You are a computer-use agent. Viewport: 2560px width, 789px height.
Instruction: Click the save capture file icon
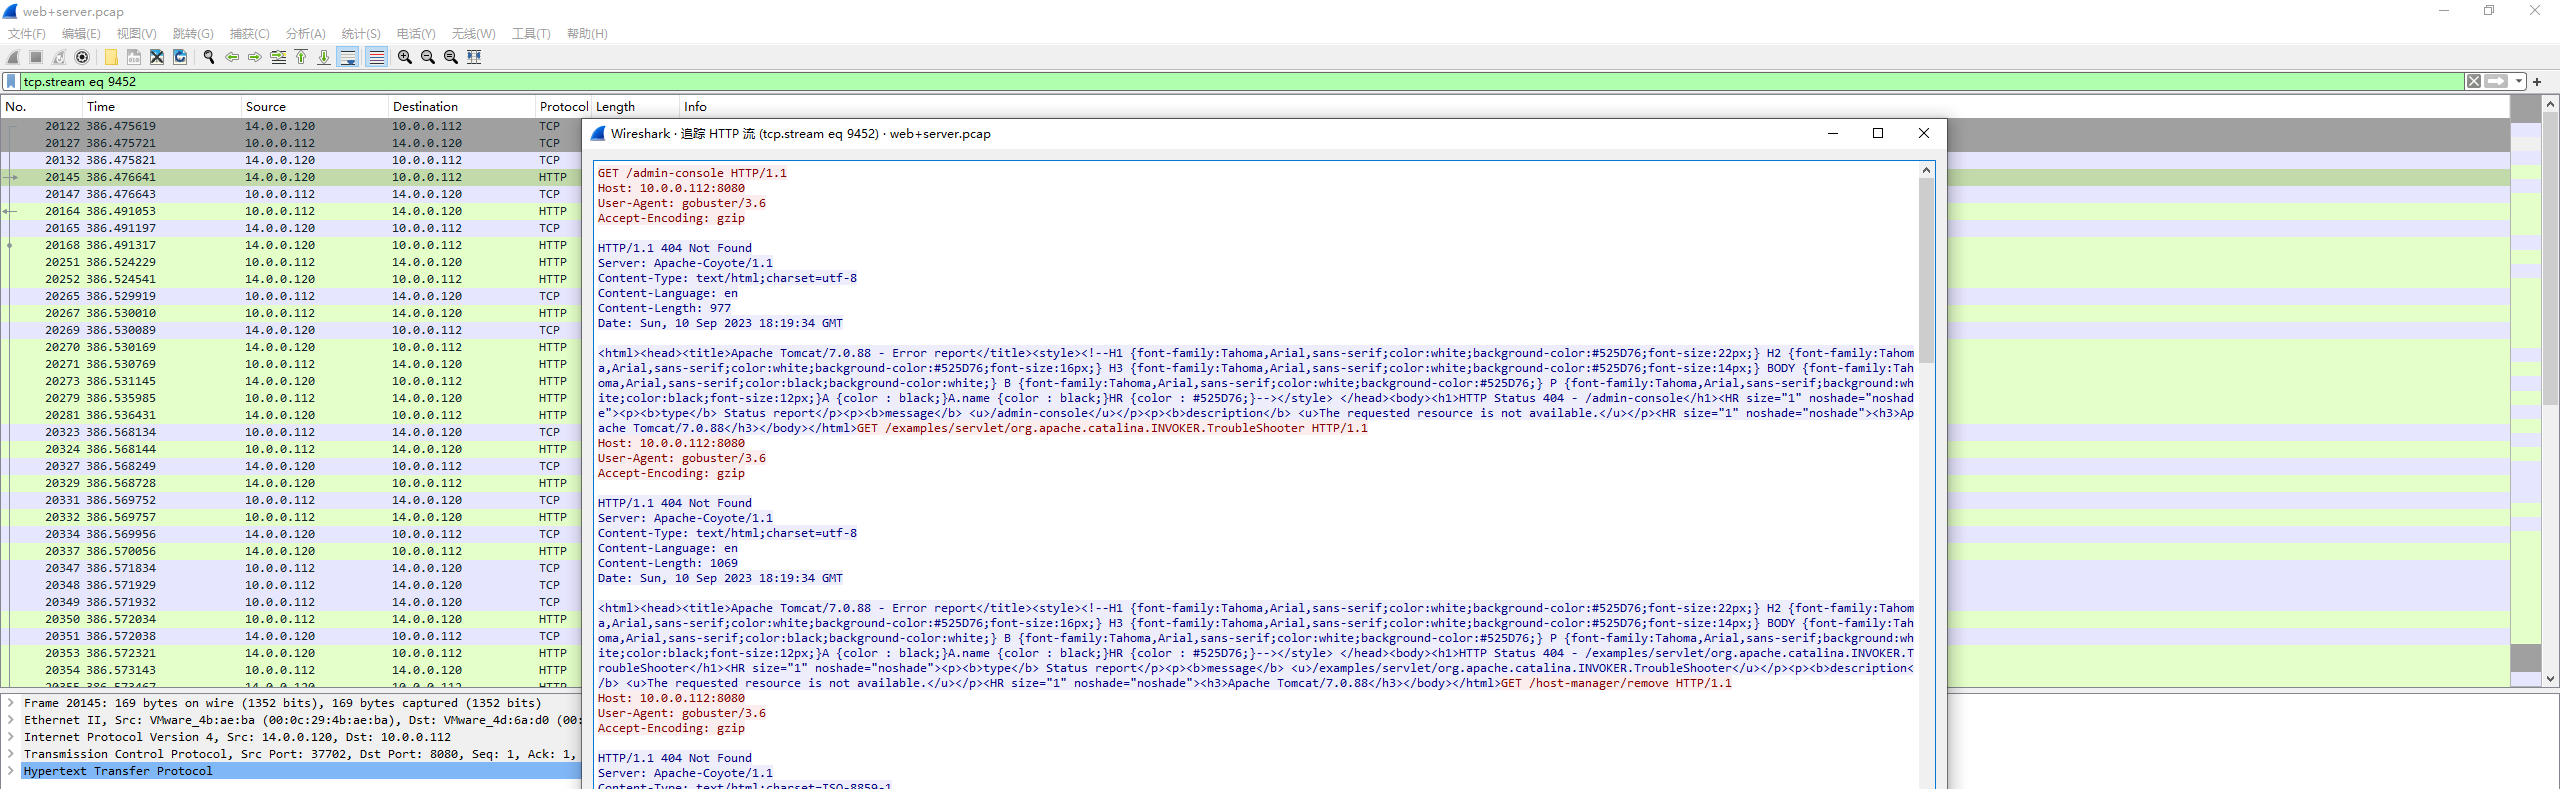pyautogui.click(x=134, y=57)
